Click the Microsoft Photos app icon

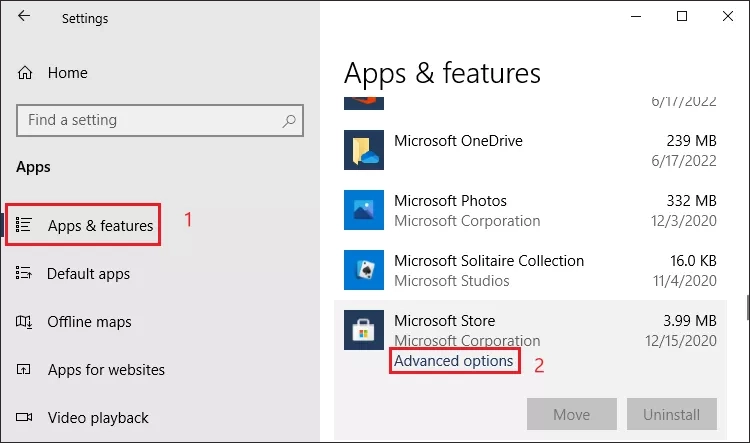tap(364, 210)
